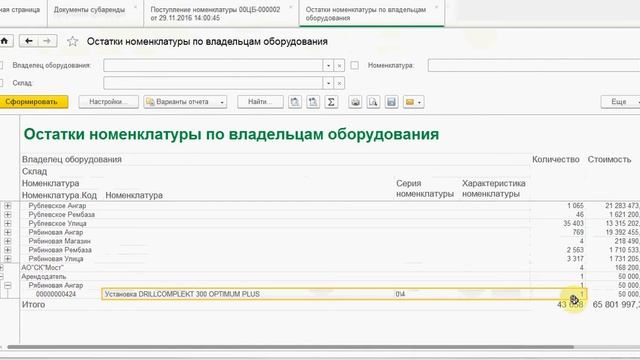Click into the Склад input field
640x360 pixels.
pos(213,83)
